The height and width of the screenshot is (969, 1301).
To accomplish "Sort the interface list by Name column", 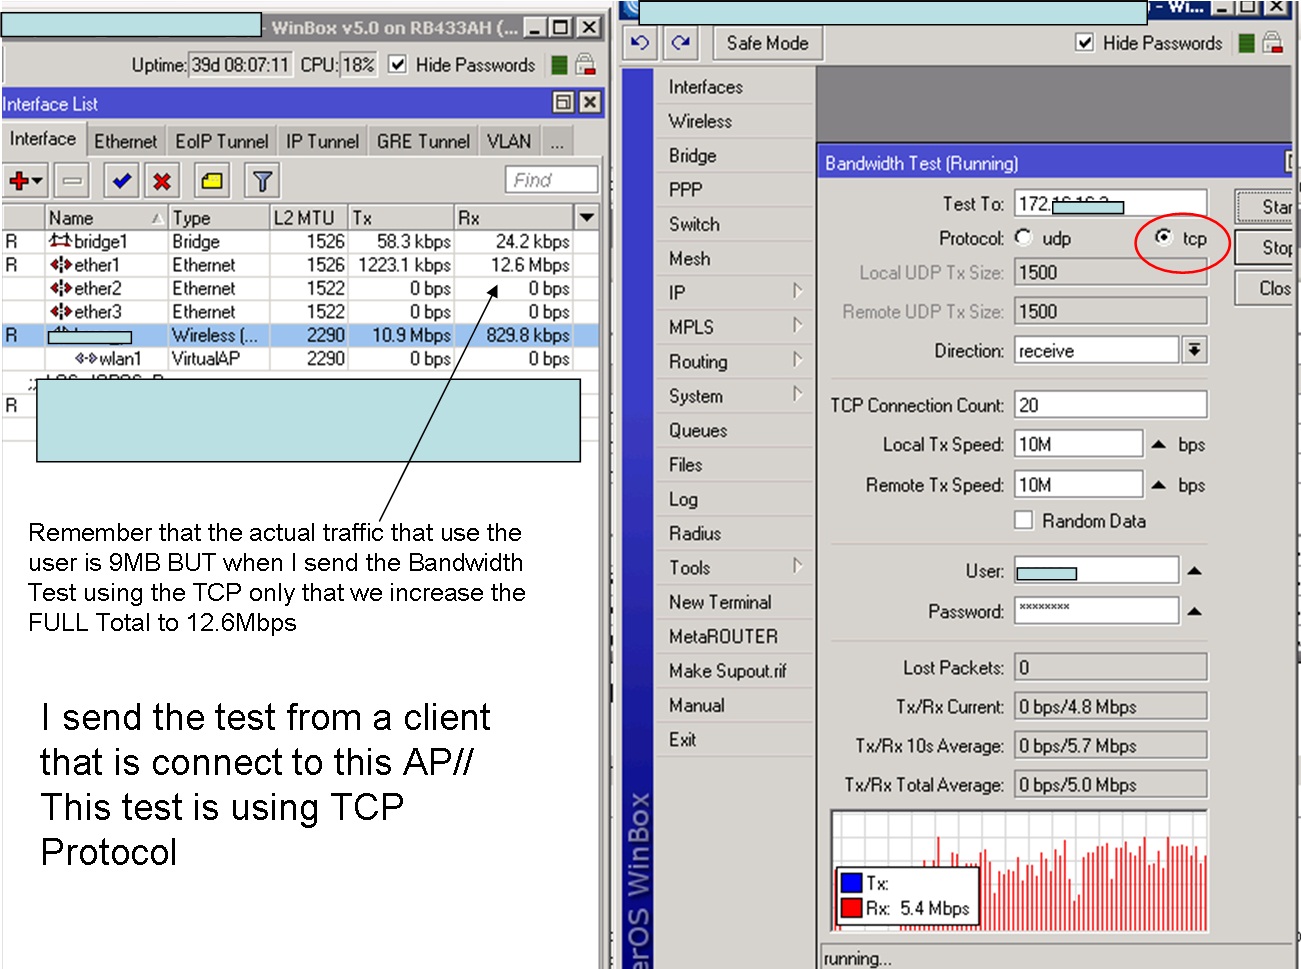I will click(x=107, y=217).
